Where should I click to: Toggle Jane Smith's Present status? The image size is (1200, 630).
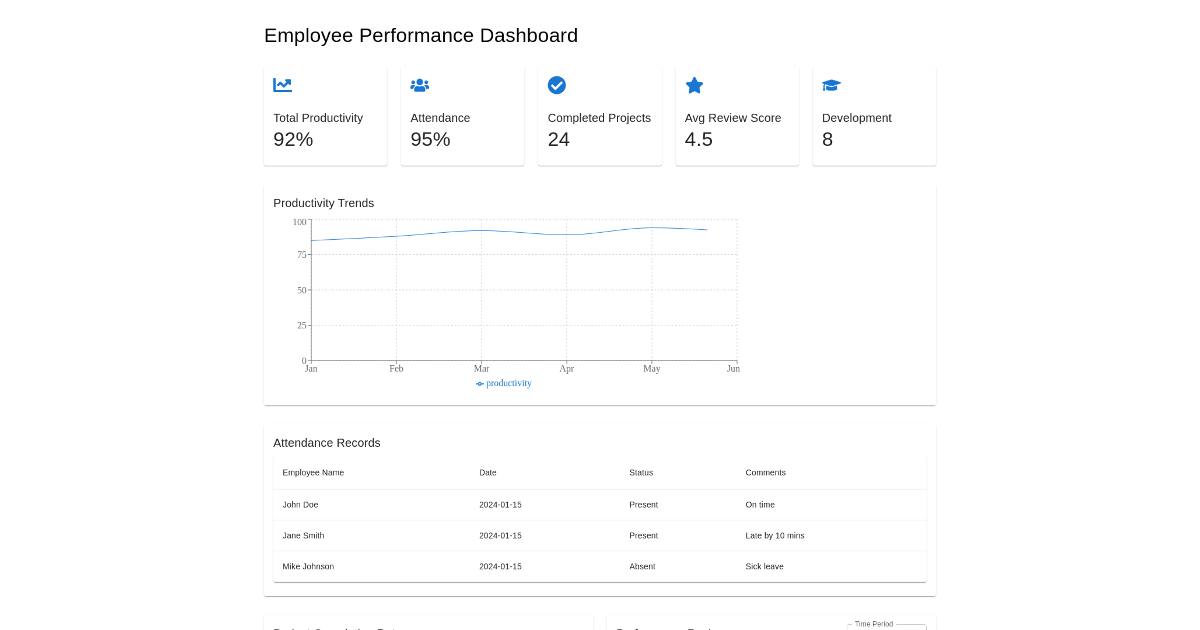click(643, 535)
